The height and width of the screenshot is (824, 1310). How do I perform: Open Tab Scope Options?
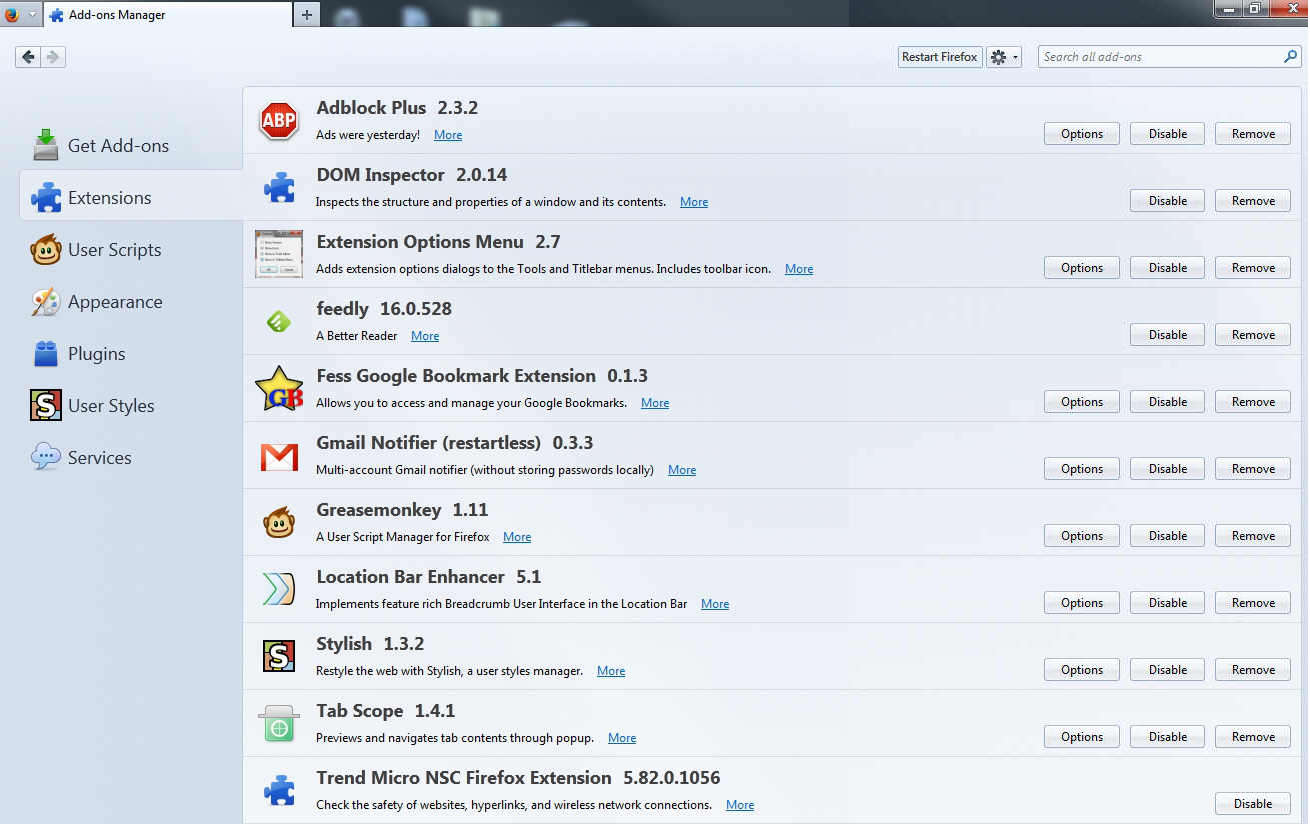[1082, 737]
